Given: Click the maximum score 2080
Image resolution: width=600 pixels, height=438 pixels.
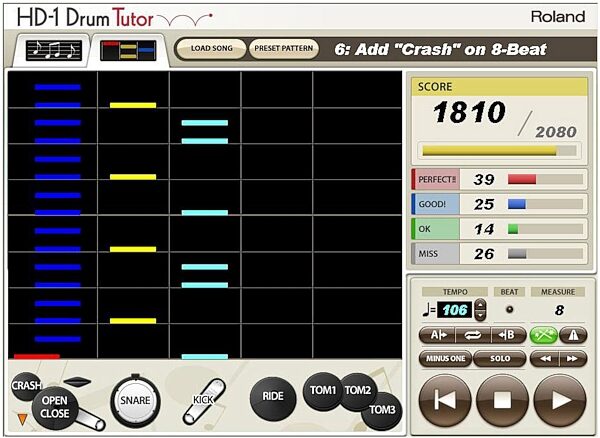Looking at the screenshot, I should [x=556, y=132].
